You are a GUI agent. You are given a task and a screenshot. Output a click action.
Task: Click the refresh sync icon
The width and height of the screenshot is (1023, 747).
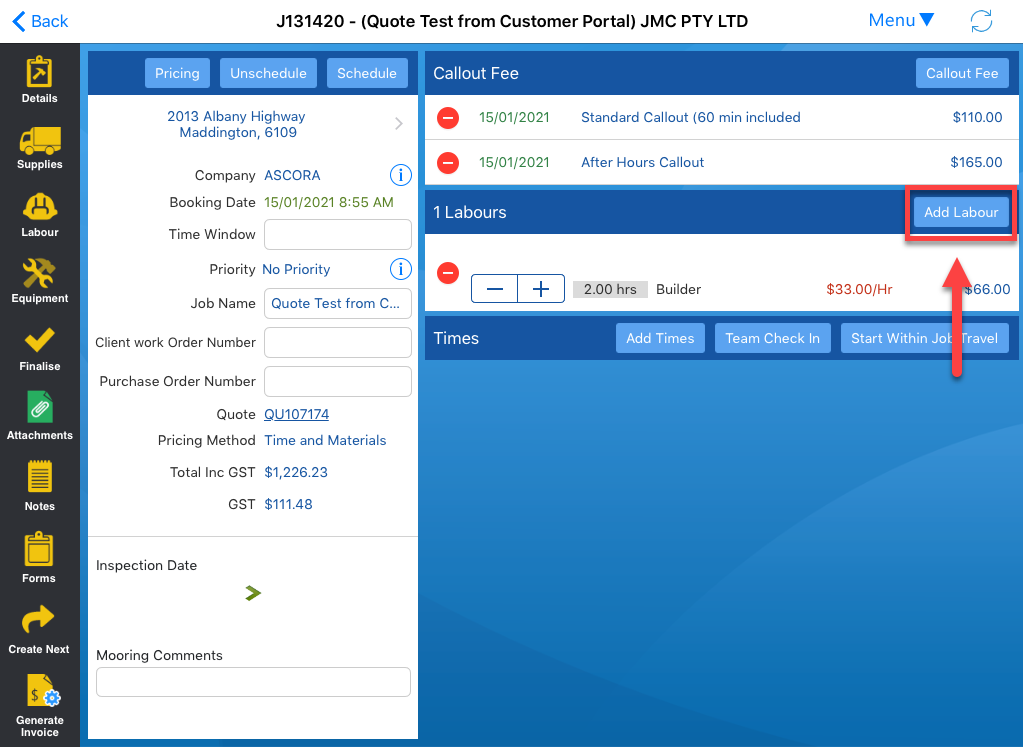981,21
